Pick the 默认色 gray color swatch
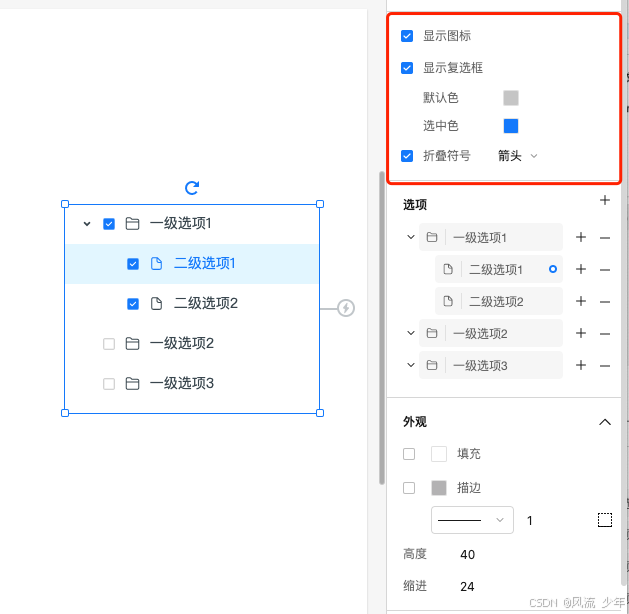This screenshot has width=629, height=614. 511,98
